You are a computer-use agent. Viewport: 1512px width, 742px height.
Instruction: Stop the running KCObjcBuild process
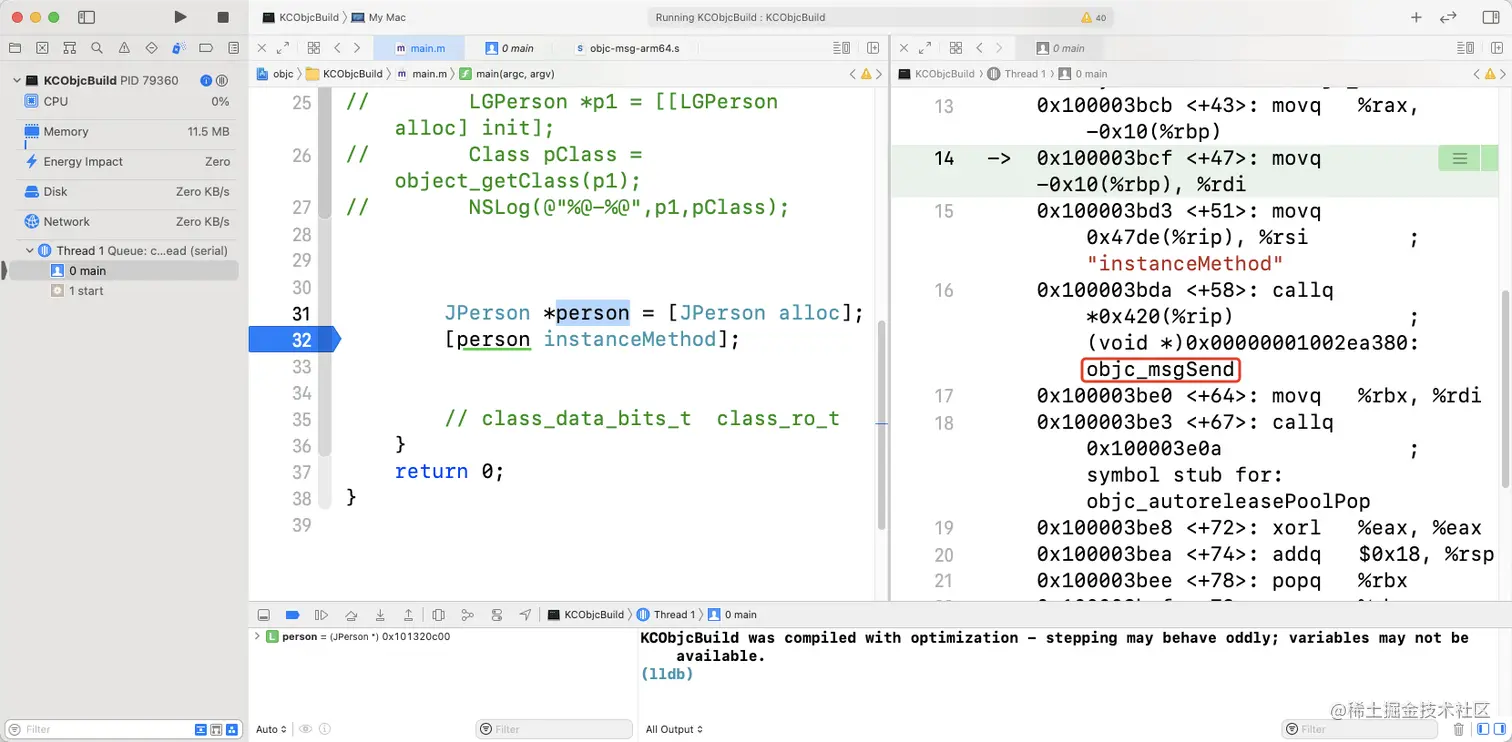pyautogui.click(x=223, y=17)
